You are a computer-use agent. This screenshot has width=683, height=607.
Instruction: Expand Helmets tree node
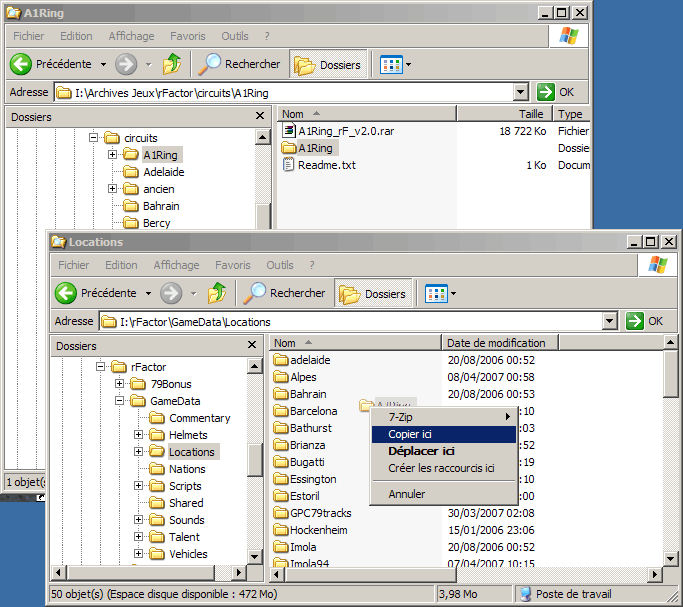[139, 435]
